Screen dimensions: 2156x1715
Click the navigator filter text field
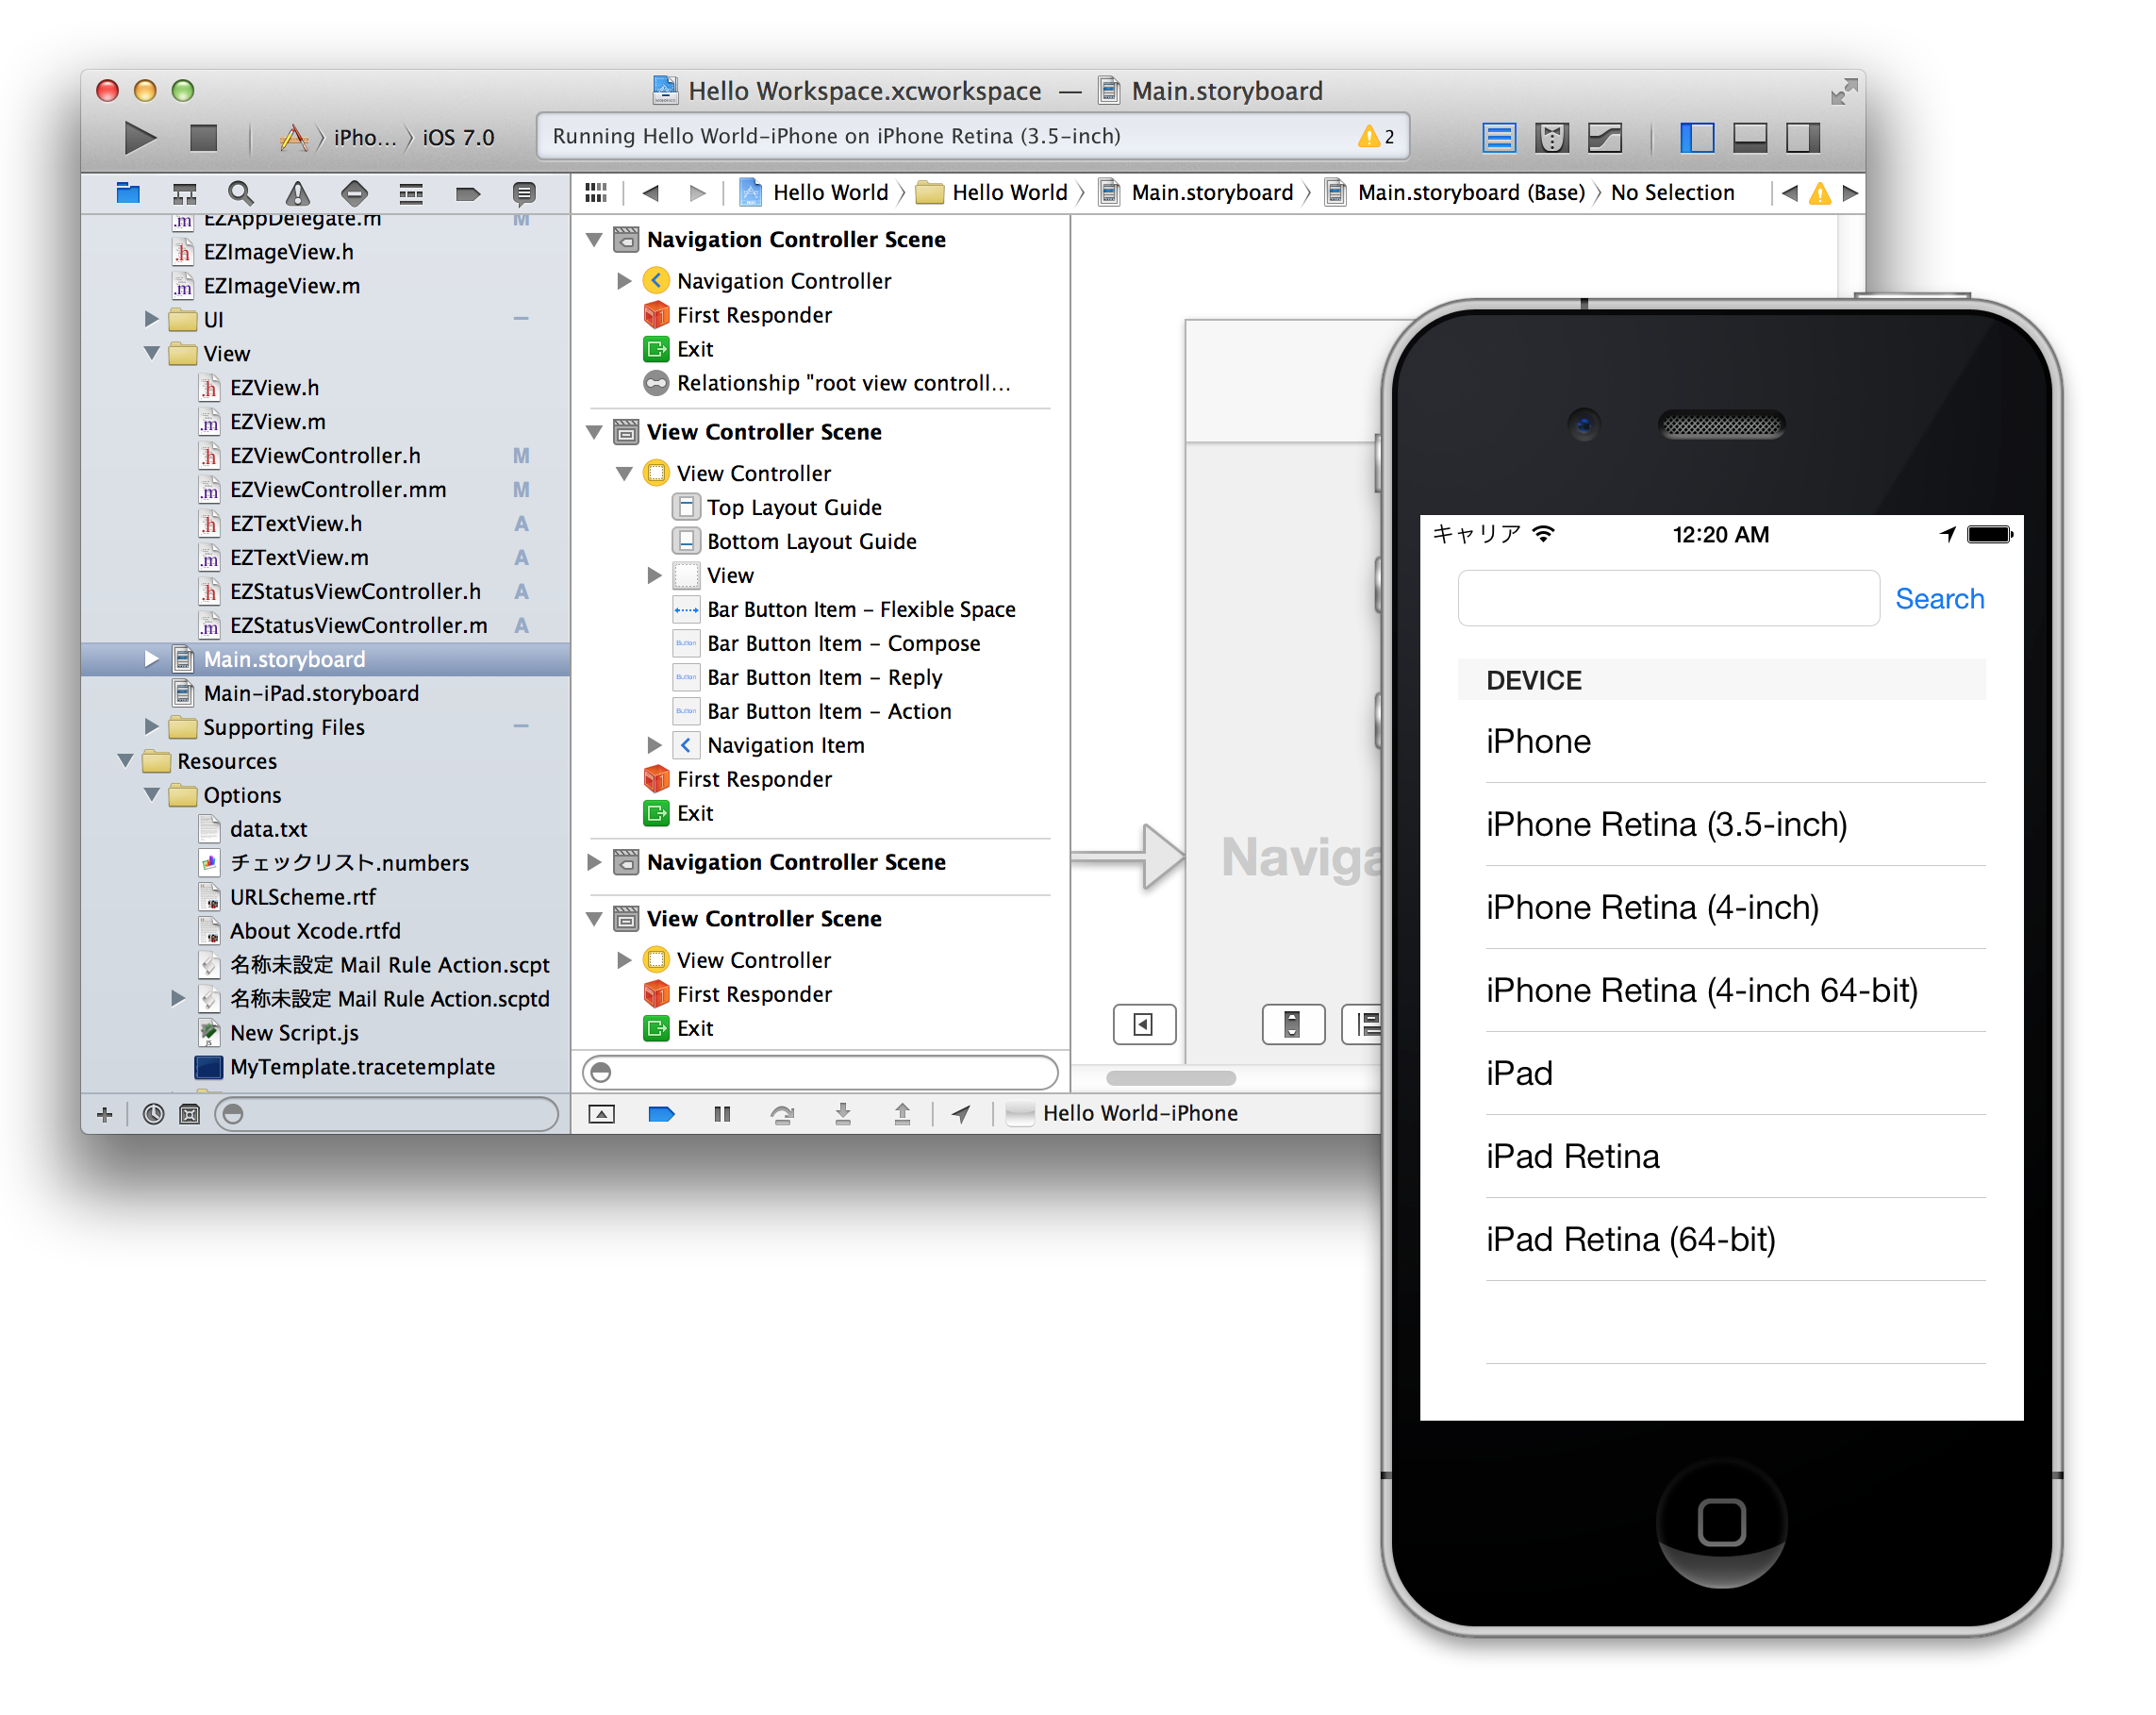coord(386,1114)
